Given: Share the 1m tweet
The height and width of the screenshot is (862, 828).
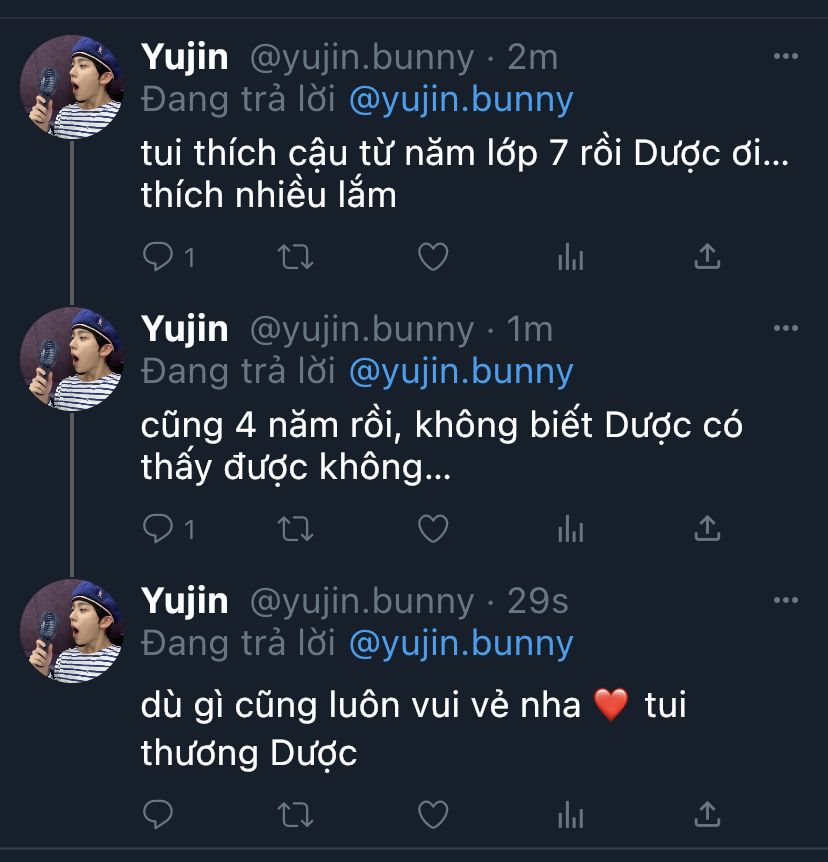Looking at the screenshot, I should click(707, 528).
